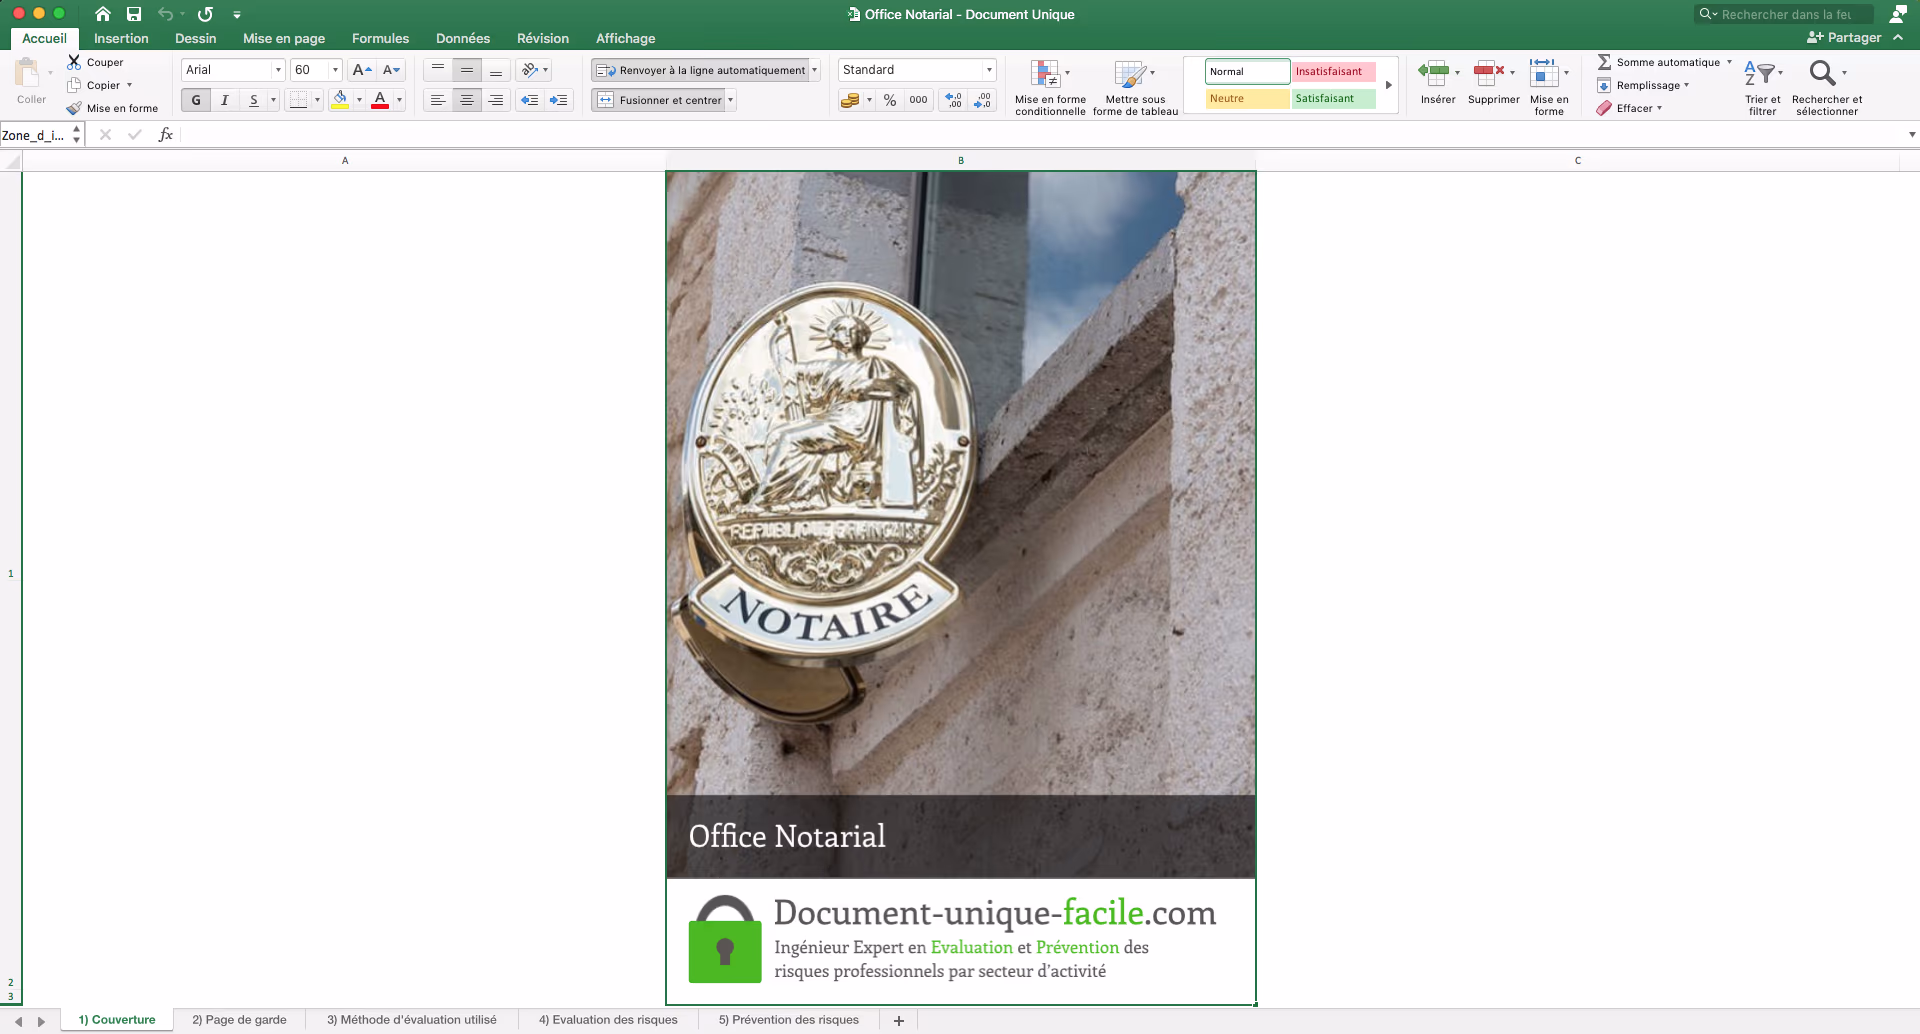Decrease font size with A▼ icon
This screenshot has height=1034, width=1920.
point(391,70)
